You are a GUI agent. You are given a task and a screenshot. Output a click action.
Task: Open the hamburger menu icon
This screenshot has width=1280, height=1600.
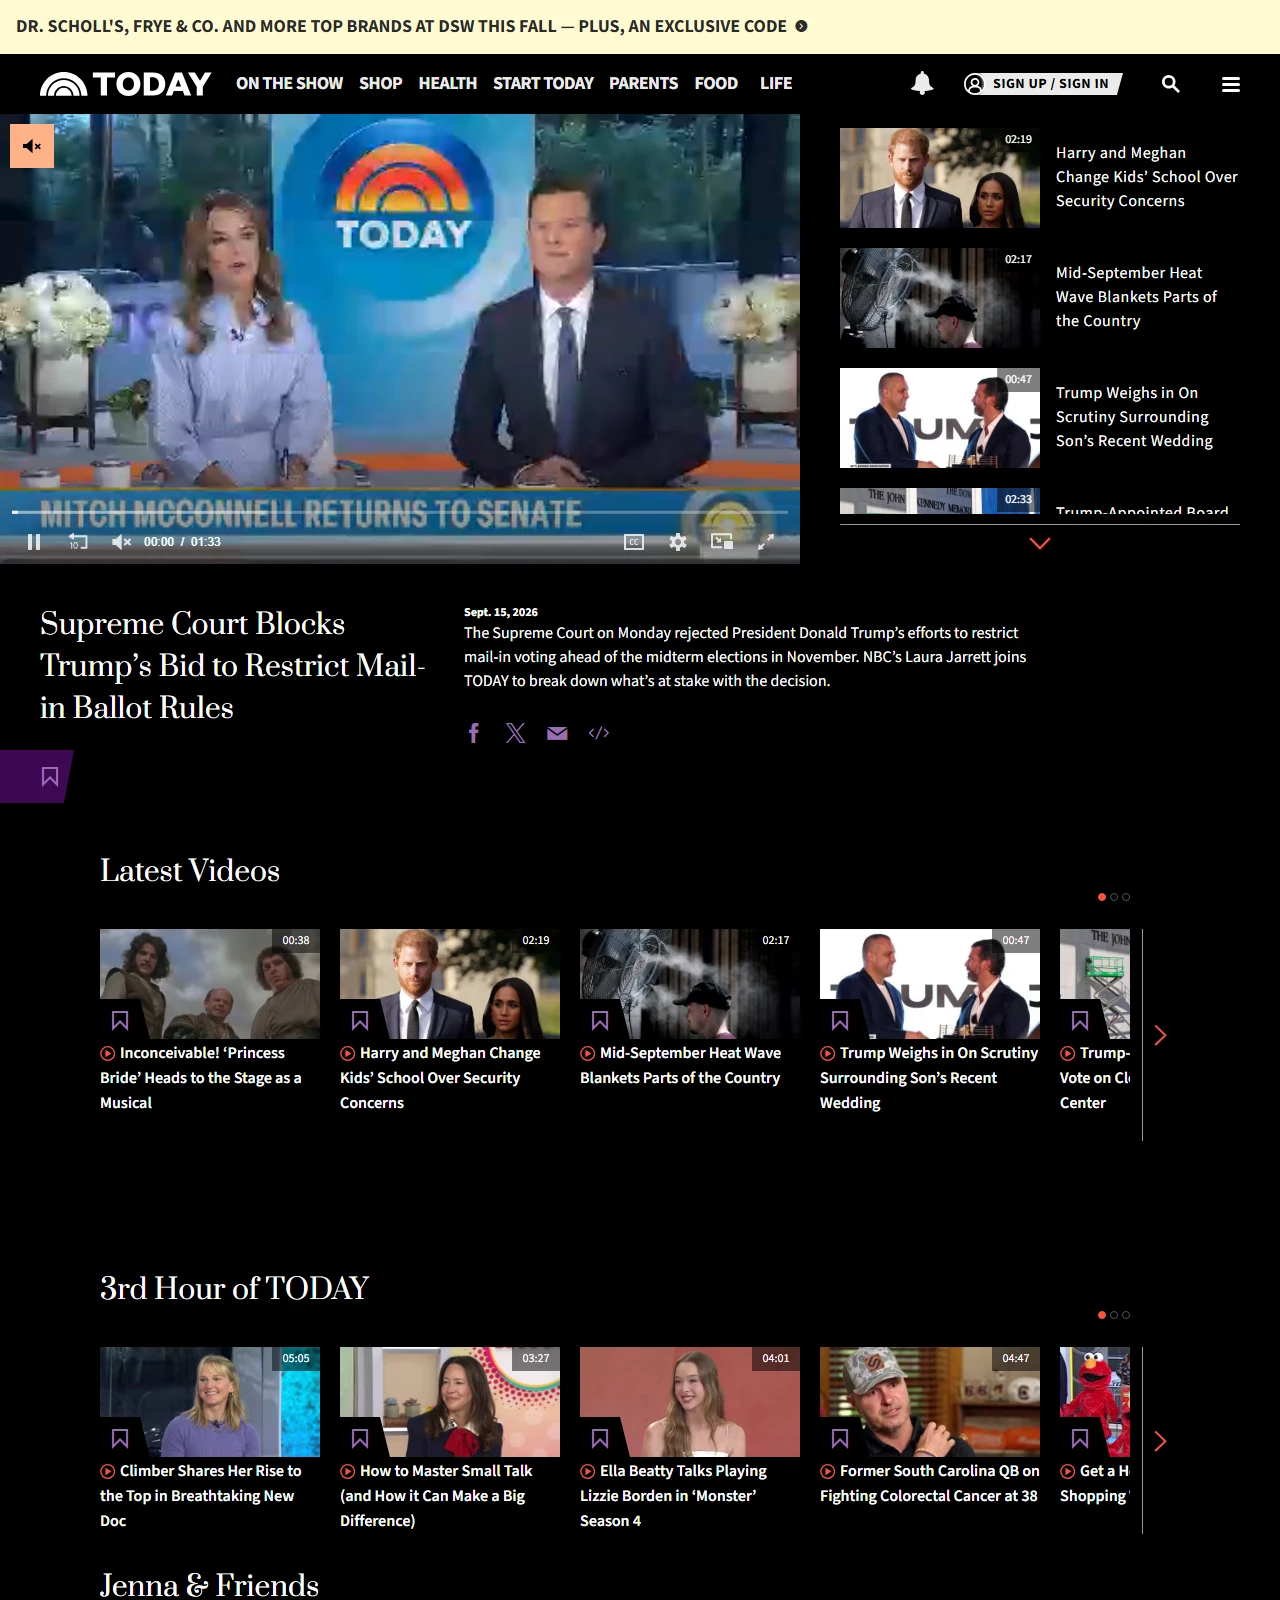tap(1231, 84)
